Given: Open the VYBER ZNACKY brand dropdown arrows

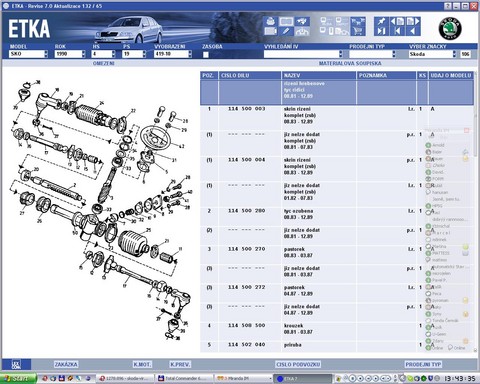Looking at the screenshot, I should [x=454, y=54].
